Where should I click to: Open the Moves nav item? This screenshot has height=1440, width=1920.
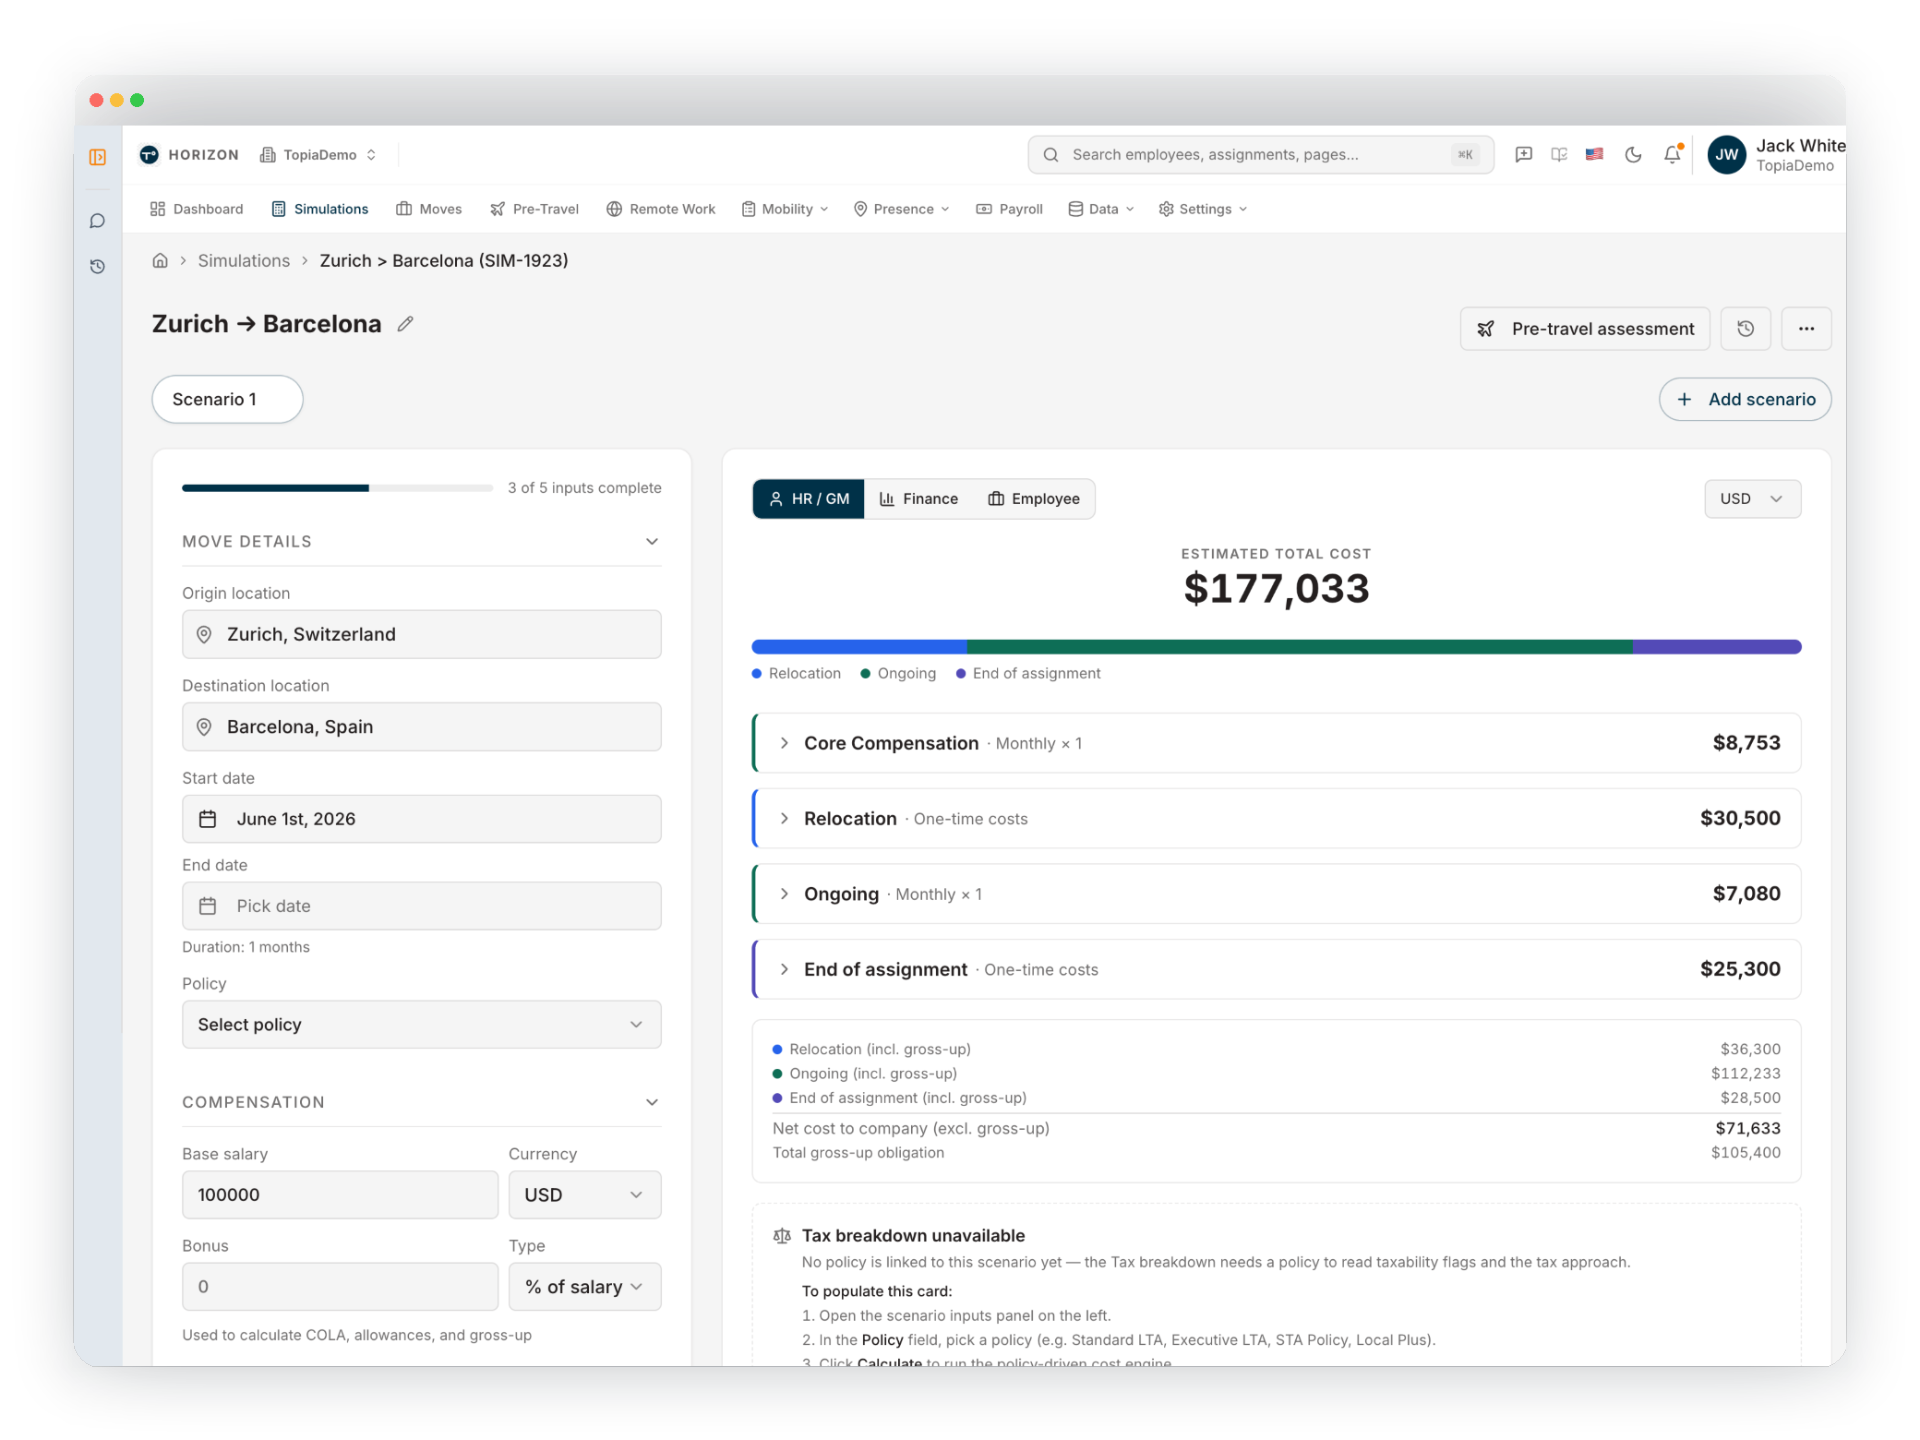[429, 209]
